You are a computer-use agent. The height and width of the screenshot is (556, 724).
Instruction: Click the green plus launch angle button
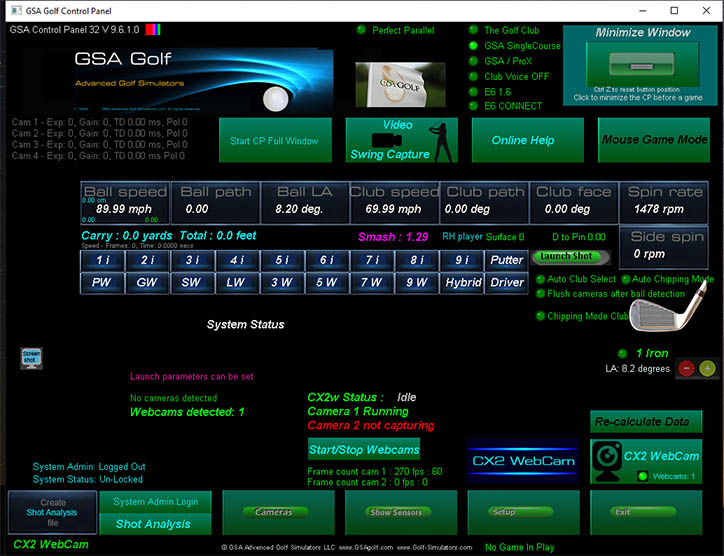pyautogui.click(x=707, y=369)
